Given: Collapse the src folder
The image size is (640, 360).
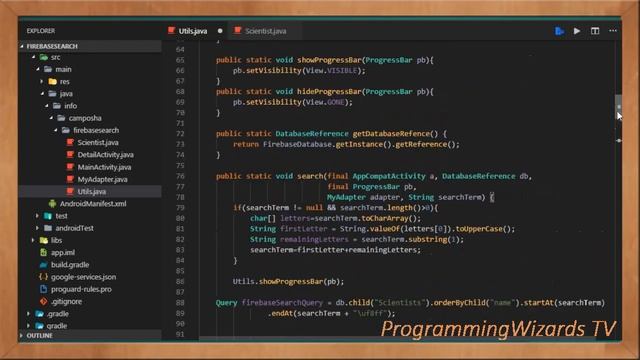Looking at the screenshot, I should (x=34, y=58).
